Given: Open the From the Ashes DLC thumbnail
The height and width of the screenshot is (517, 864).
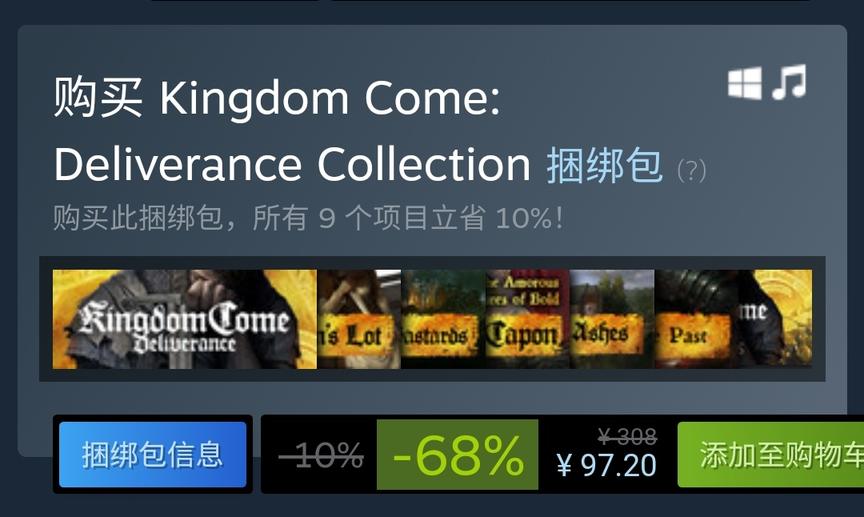Looking at the screenshot, I should (612, 319).
